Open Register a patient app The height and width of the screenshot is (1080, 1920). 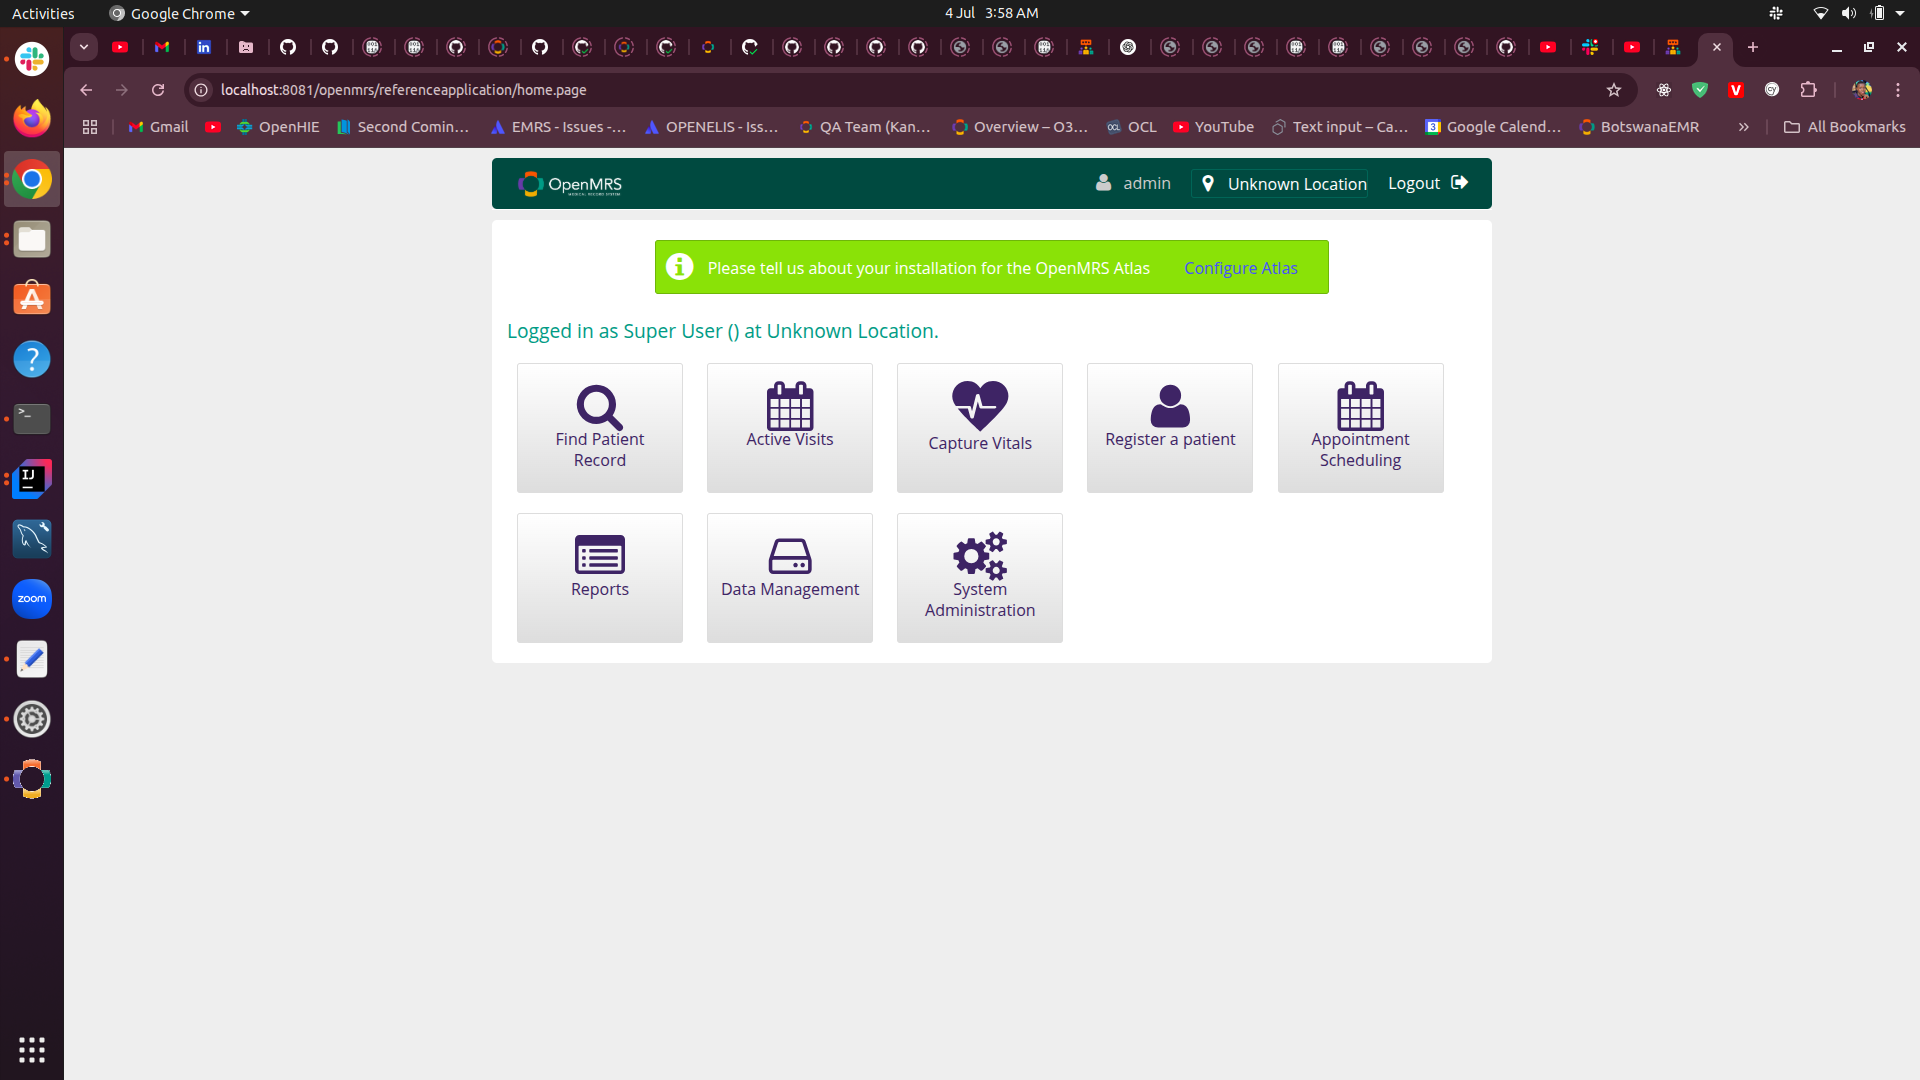1169,427
